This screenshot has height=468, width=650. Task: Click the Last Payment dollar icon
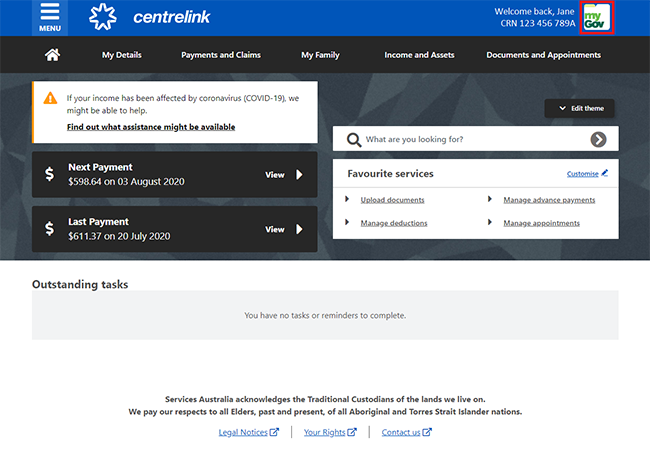coord(50,229)
